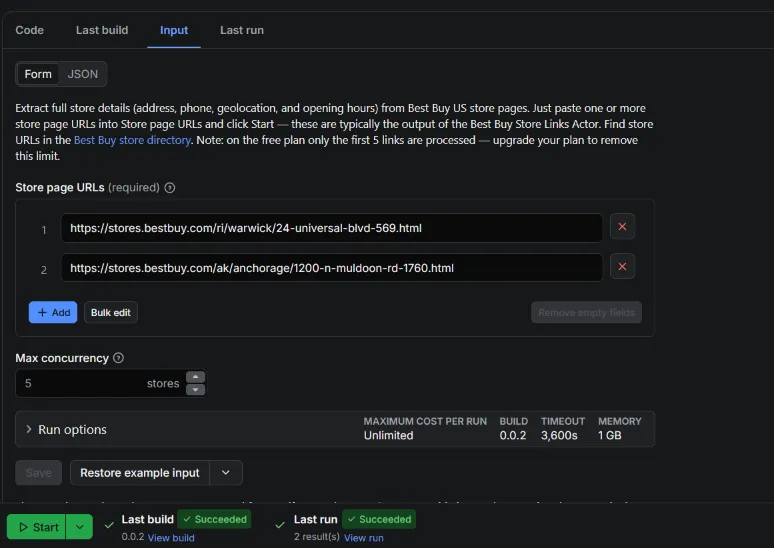Click the green Start button

(37, 527)
